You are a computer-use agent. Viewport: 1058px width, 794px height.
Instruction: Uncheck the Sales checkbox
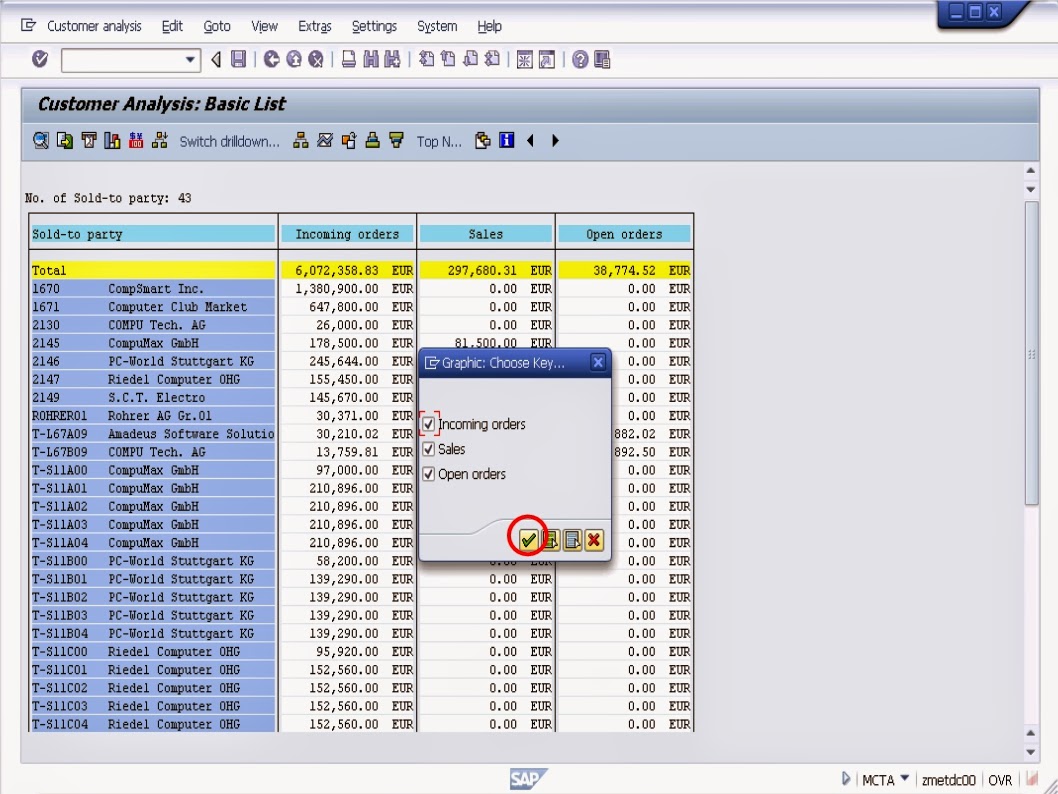428,449
